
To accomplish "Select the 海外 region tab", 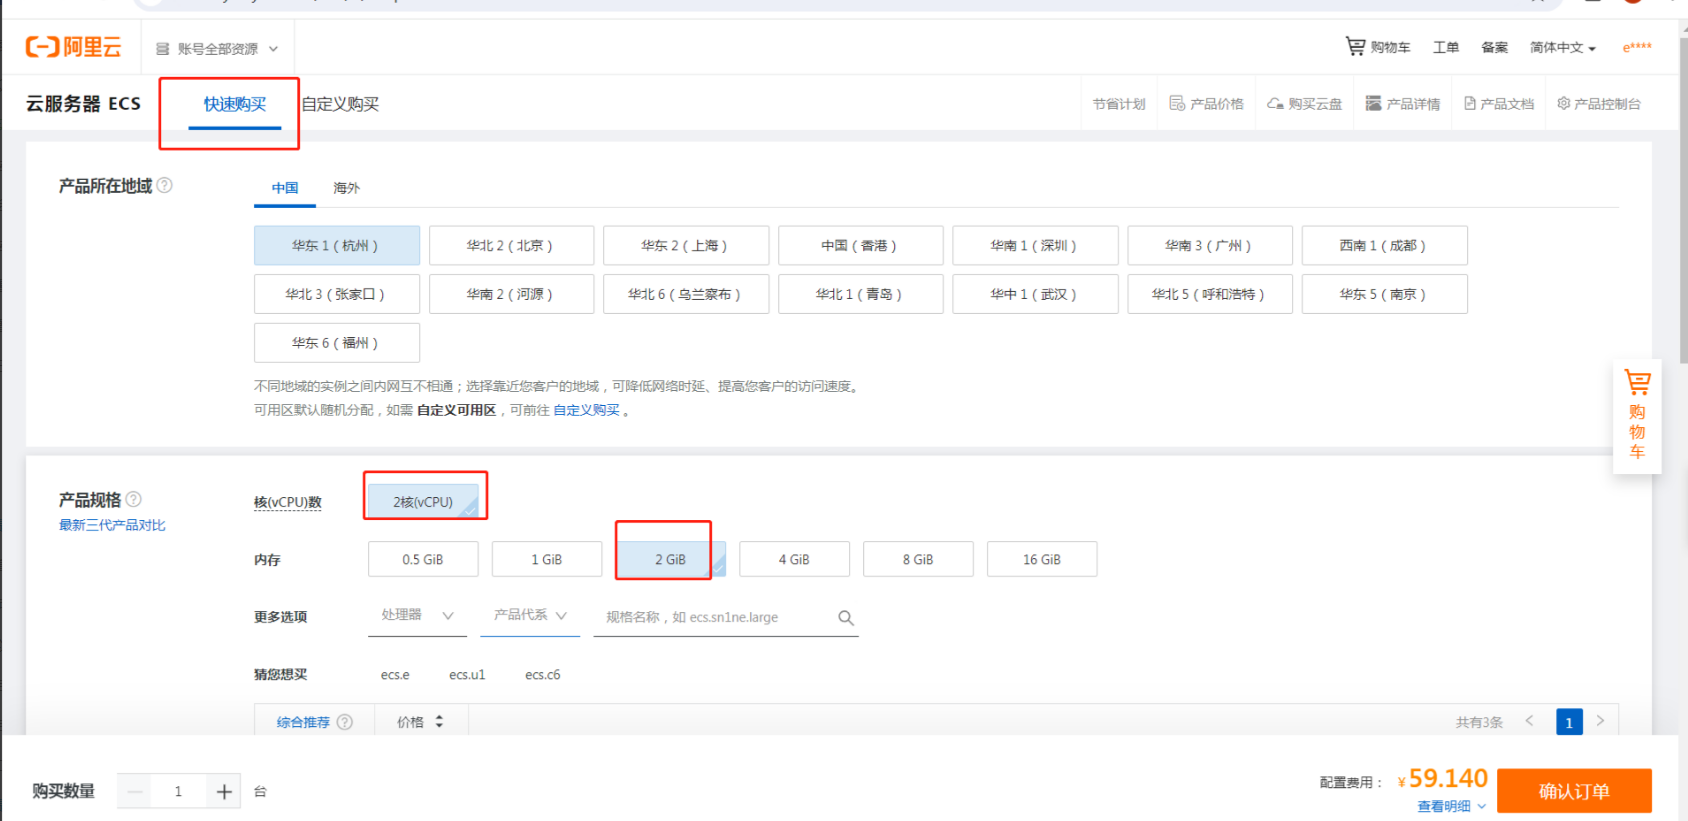I will (x=346, y=188).
